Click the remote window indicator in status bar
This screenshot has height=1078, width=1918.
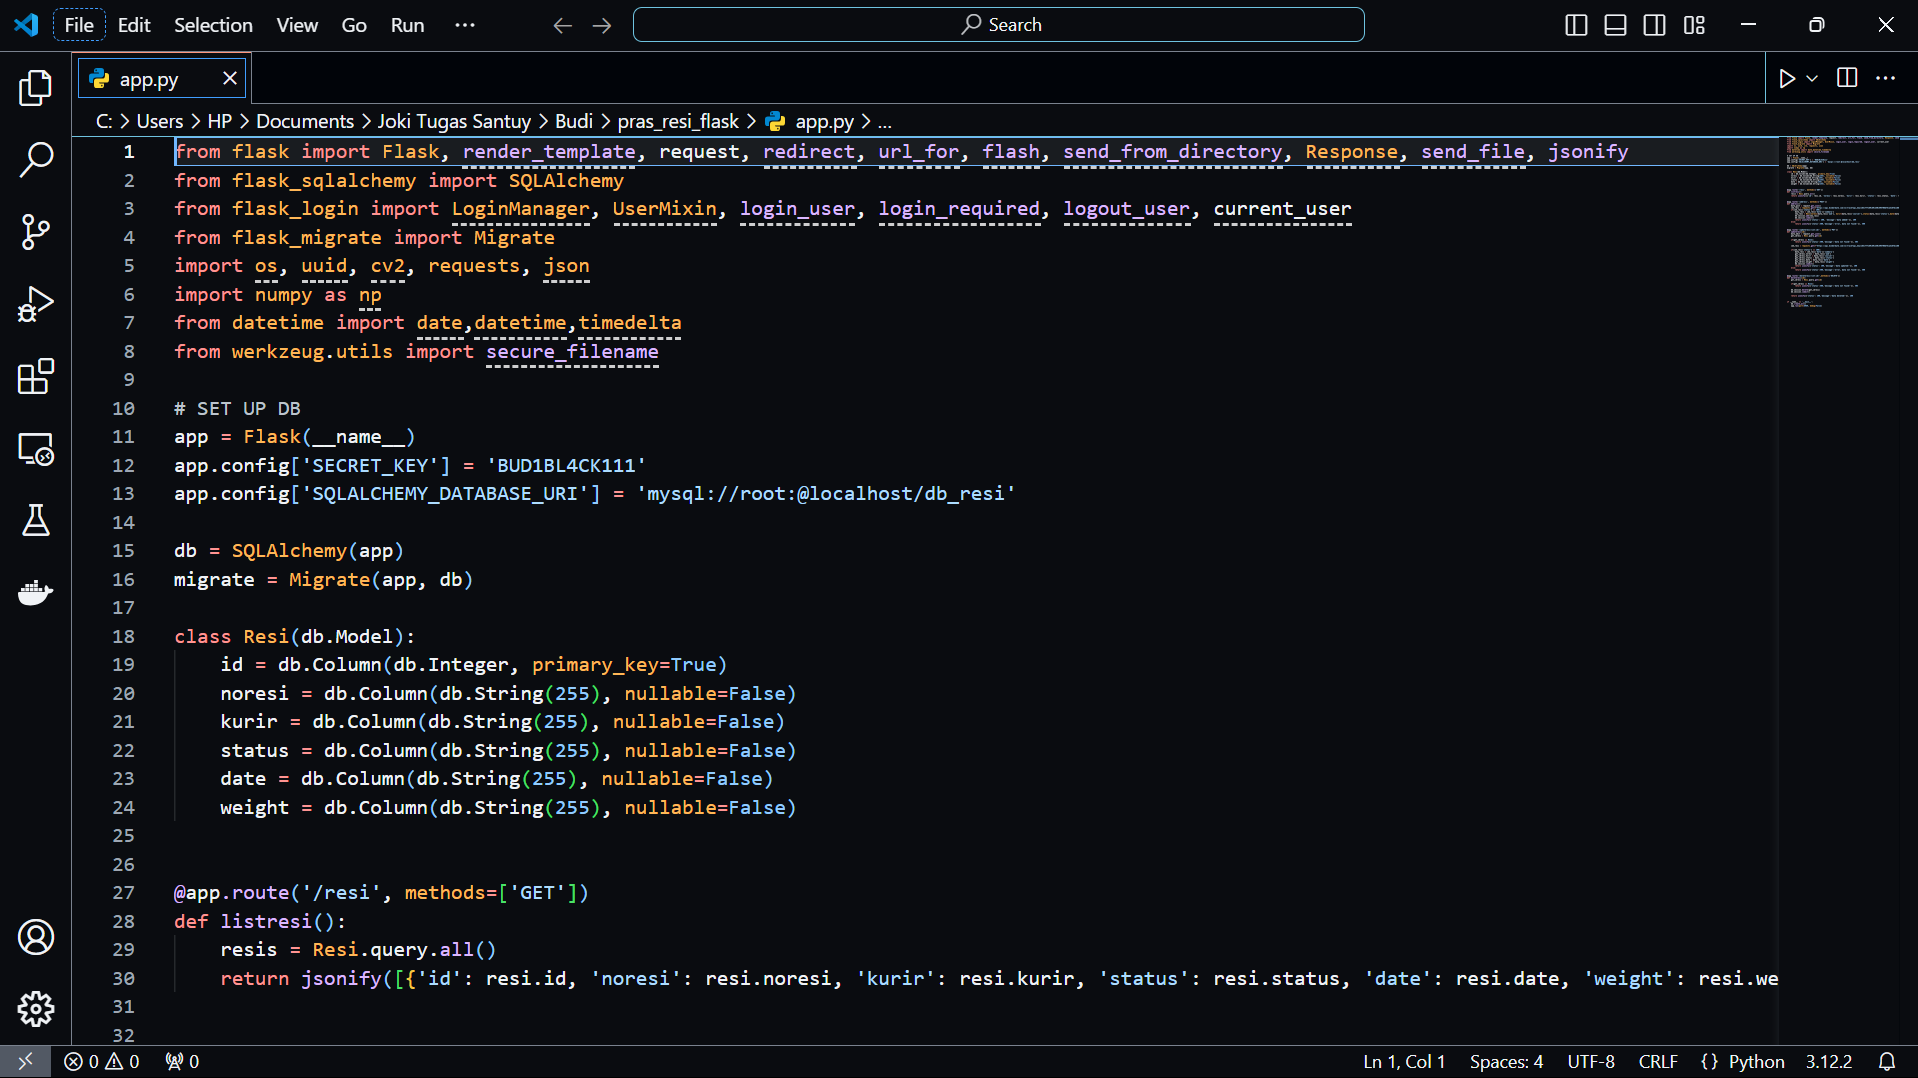click(x=25, y=1062)
